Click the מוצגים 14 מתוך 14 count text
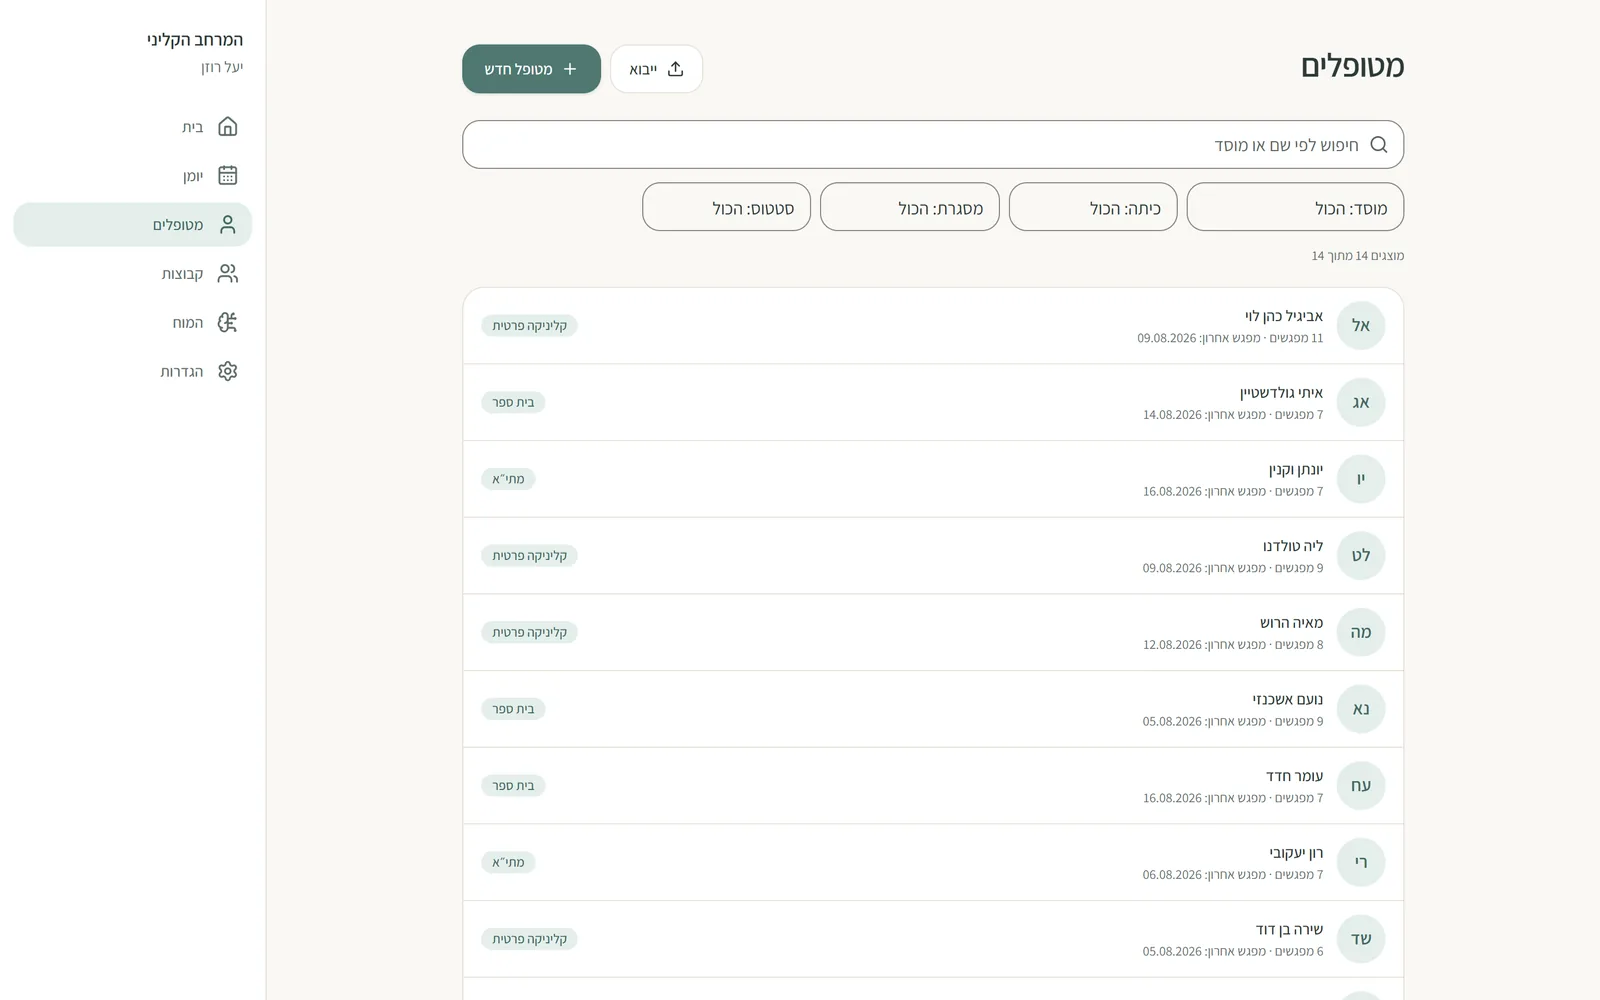The height and width of the screenshot is (1000, 1600). 1358,256
